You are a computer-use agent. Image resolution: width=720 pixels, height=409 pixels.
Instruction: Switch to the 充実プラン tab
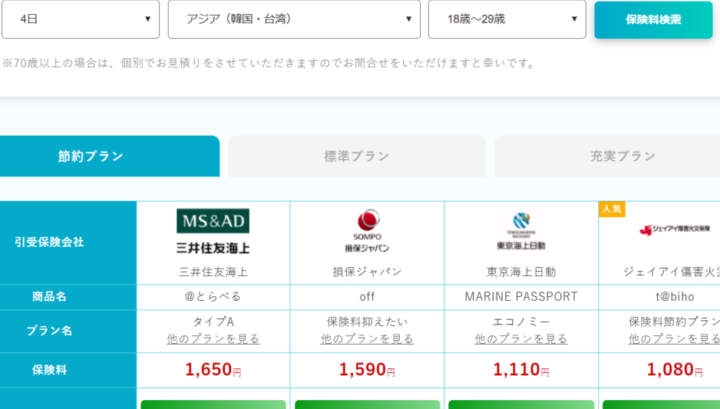[607, 156]
